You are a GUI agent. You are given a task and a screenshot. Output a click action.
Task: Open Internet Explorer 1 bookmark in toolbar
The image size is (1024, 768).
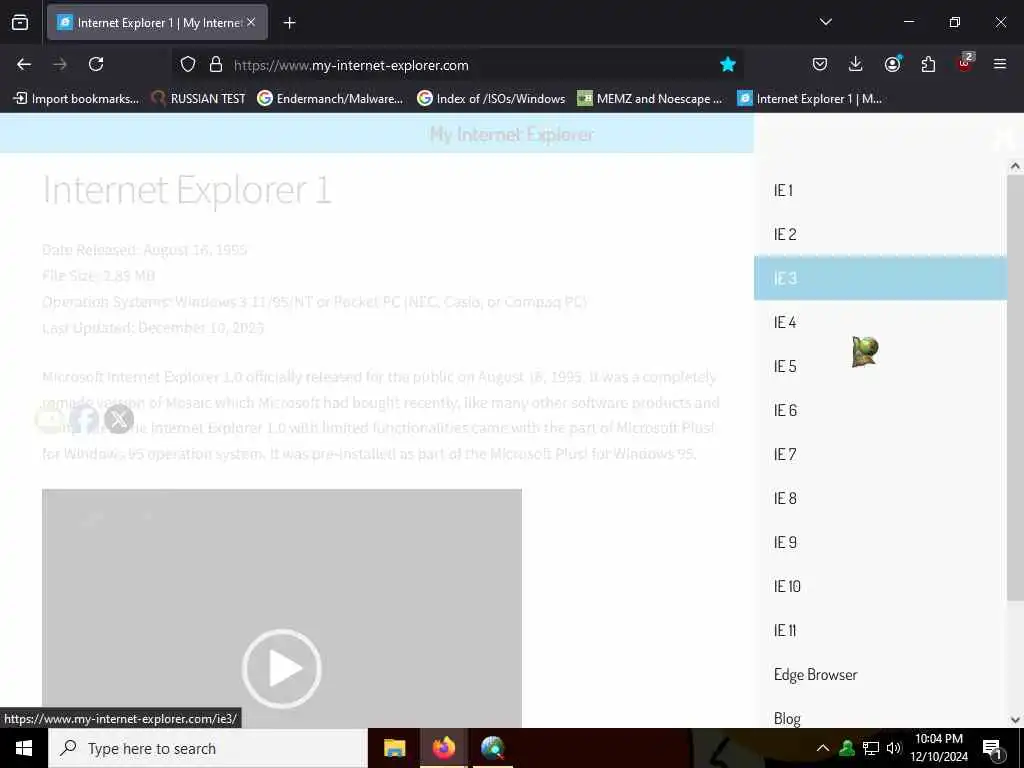[810, 99]
